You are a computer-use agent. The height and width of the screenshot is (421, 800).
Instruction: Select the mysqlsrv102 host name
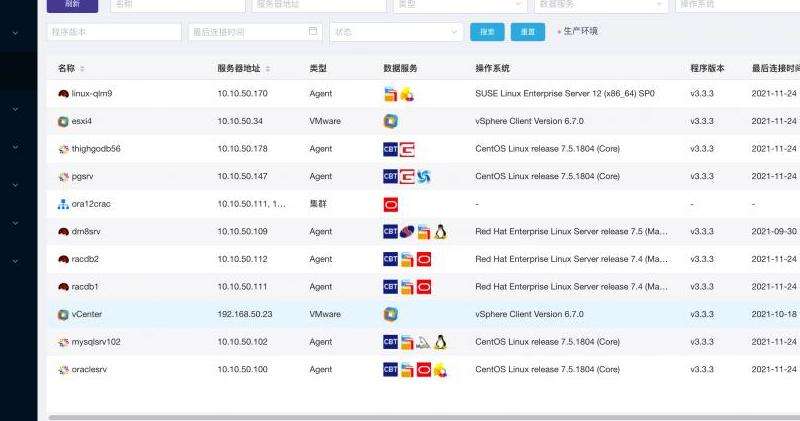click(96, 342)
